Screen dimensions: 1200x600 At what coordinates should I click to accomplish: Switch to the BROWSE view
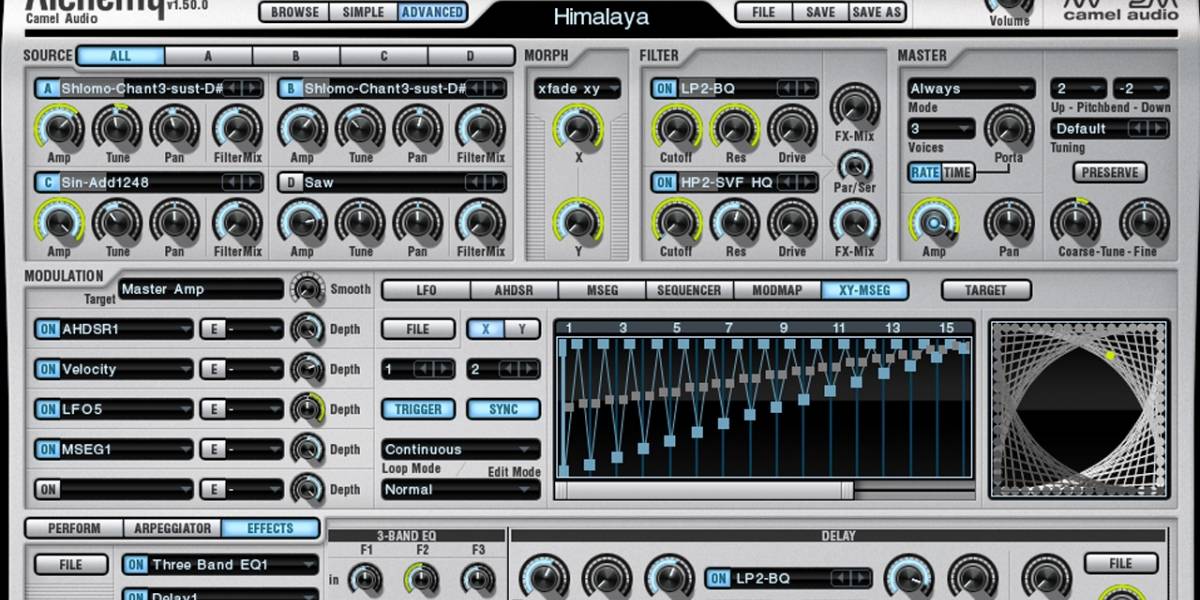click(295, 12)
